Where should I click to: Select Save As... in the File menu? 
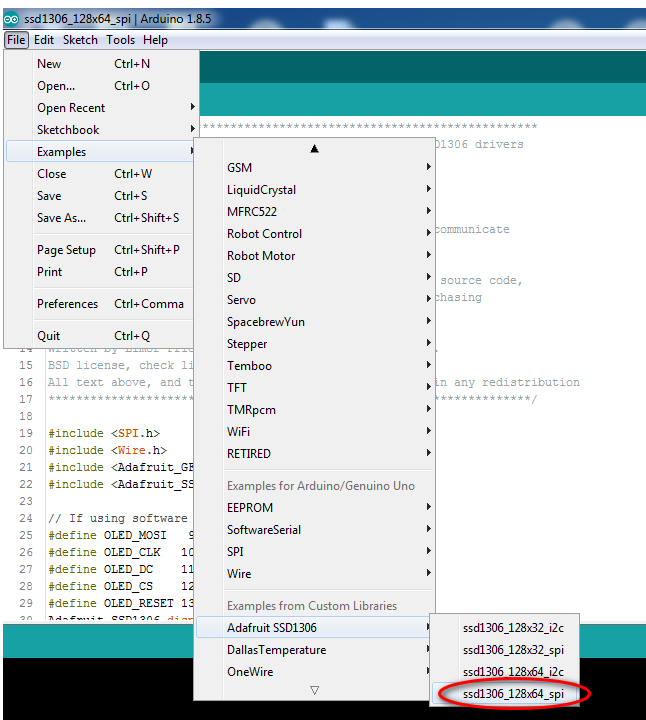click(101, 218)
